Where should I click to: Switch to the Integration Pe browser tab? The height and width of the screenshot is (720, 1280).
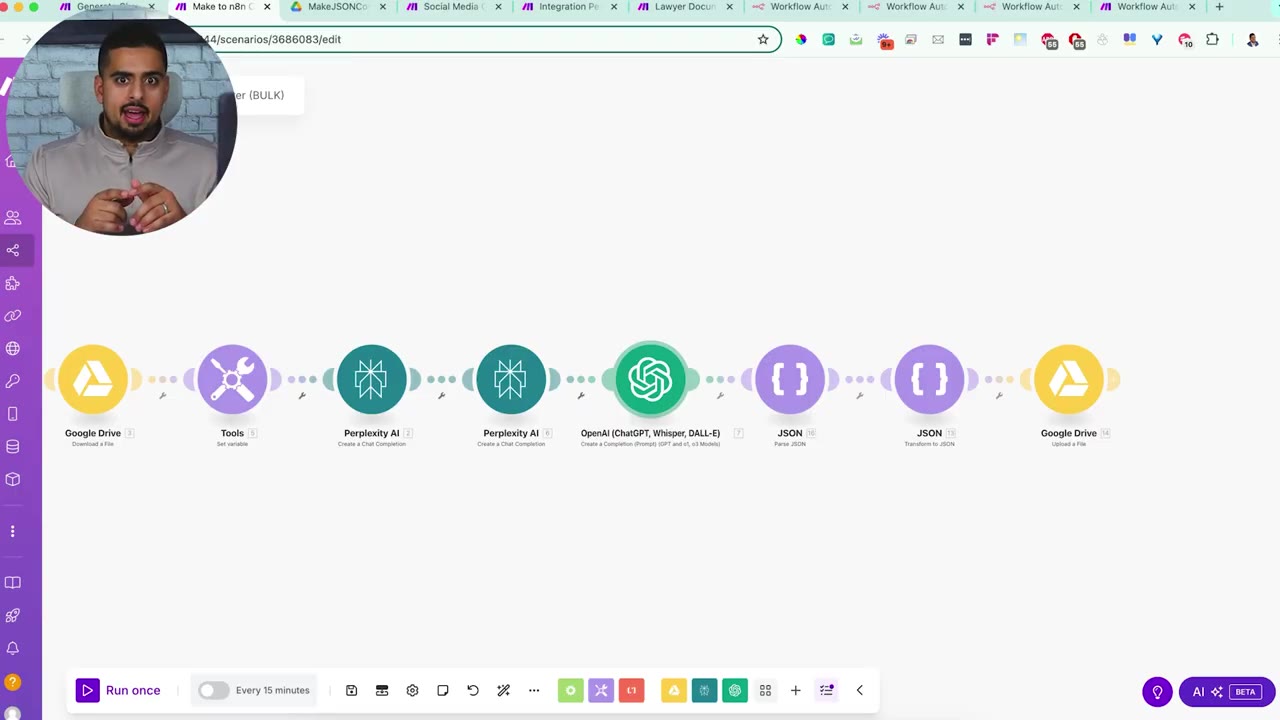tap(569, 7)
